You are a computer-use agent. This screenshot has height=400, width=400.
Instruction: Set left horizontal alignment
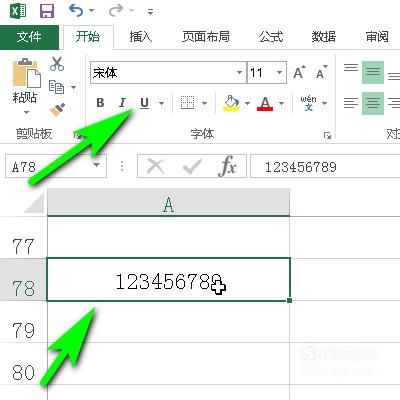351,103
